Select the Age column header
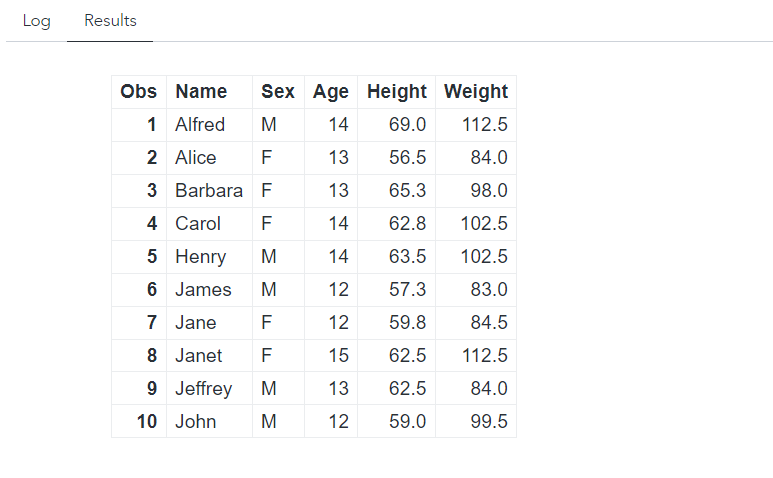This screenshot has width=773, height=478. coord(331,92)
